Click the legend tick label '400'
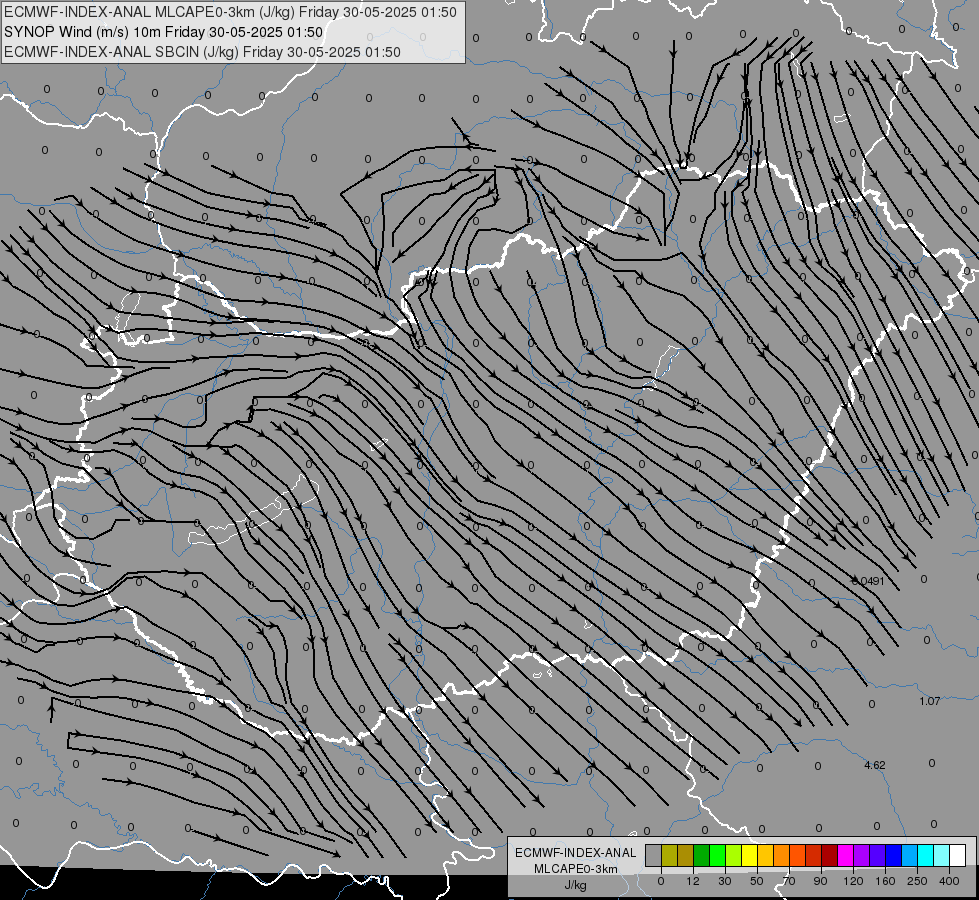This screenshot has width=979, height=900. 949,881
